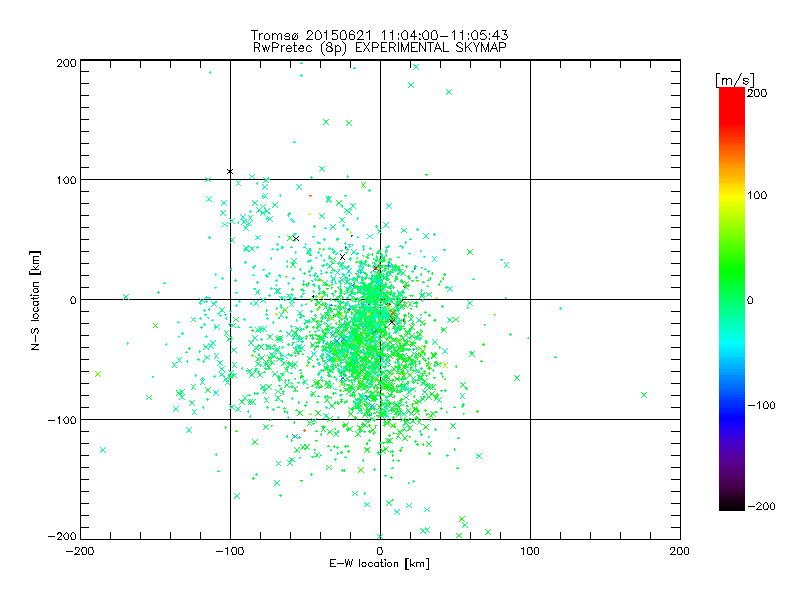The image size is (800, 600).
Task: Click the N-S axis tick label "-100"
Action: point(62,420)
